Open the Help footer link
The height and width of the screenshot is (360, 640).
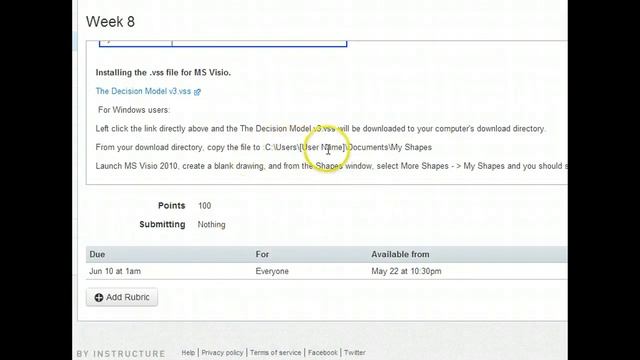[188, 353]
